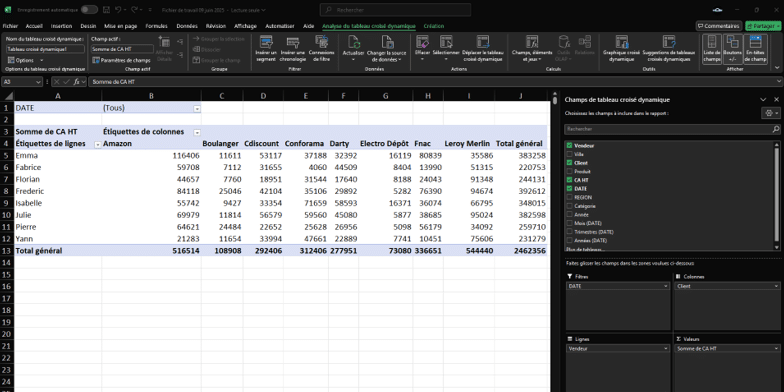Toggle En-têtes de champ display

pyautogui.click(x=756, y=49)
